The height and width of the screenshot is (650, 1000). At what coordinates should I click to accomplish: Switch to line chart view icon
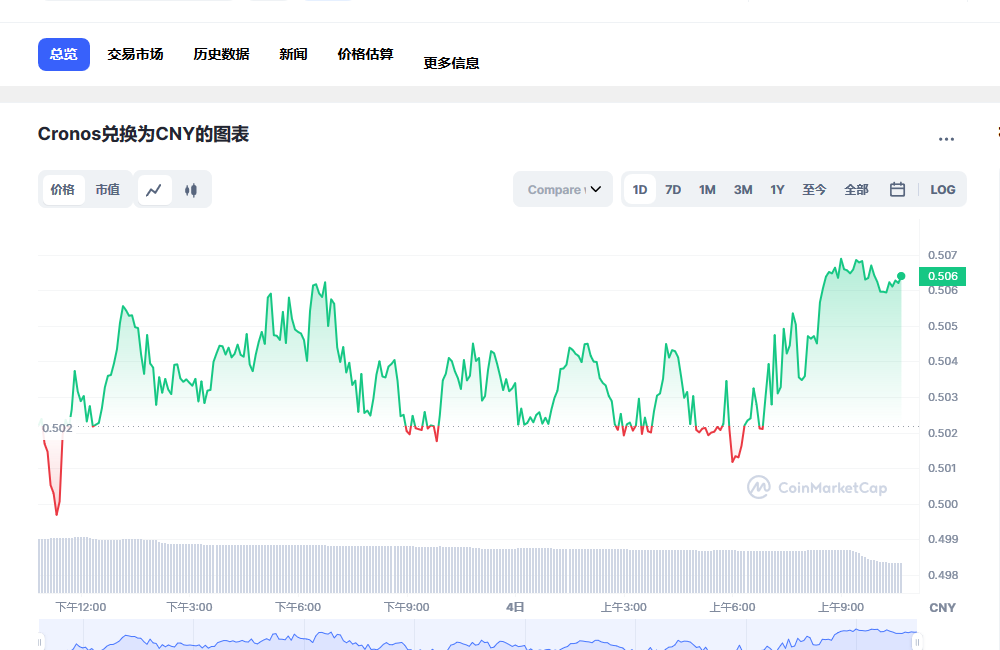[x=154, y=190]
